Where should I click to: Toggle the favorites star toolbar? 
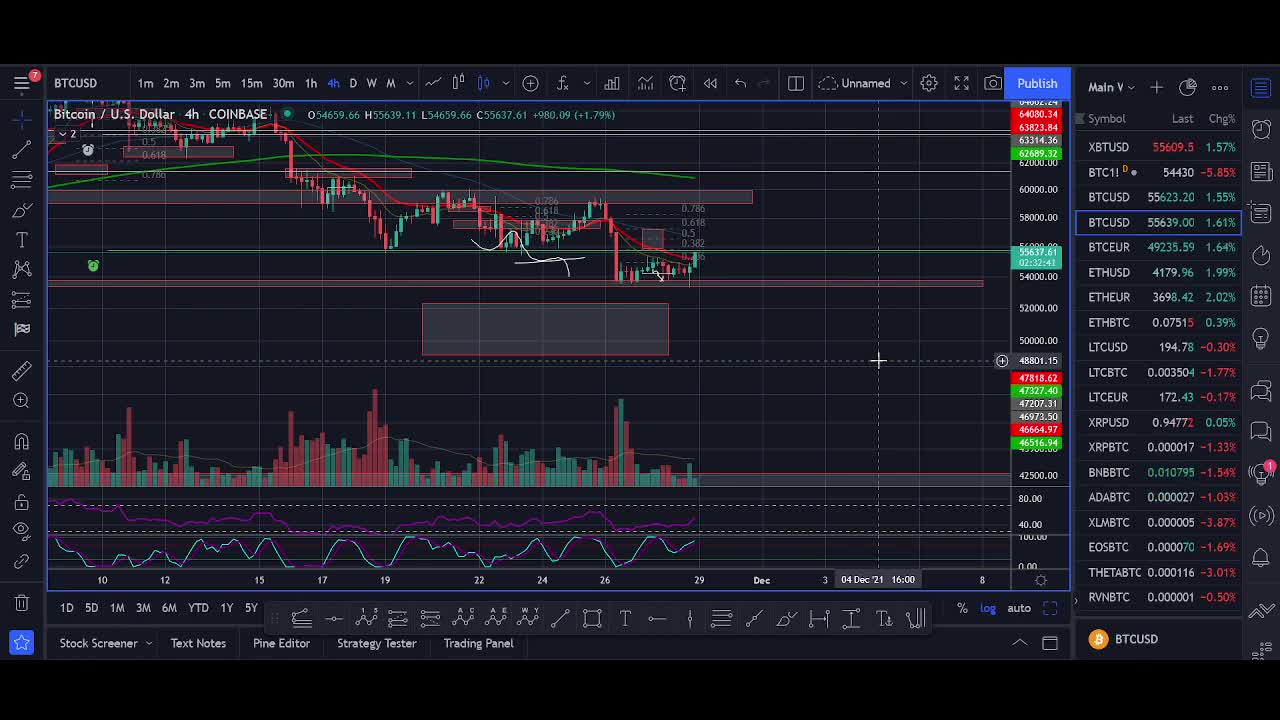click(x=21, y=642)
